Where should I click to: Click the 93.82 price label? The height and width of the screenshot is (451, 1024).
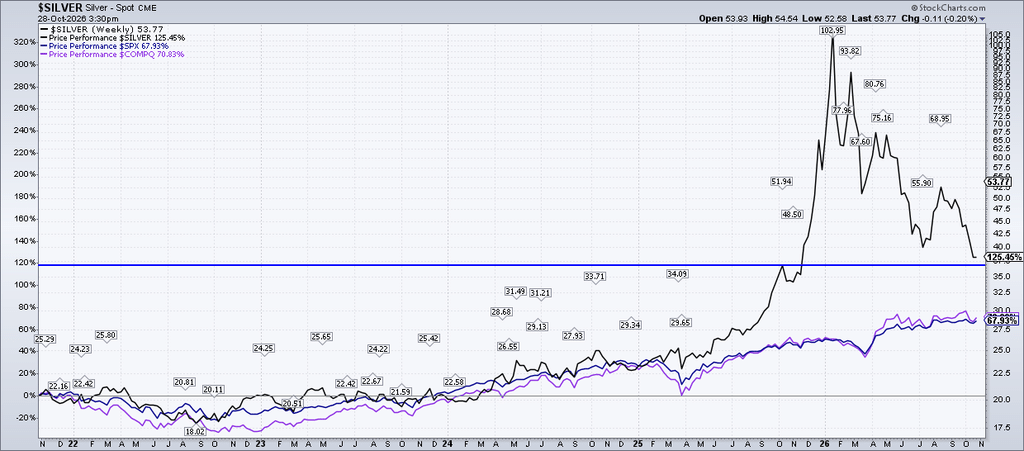pos(850,51)
